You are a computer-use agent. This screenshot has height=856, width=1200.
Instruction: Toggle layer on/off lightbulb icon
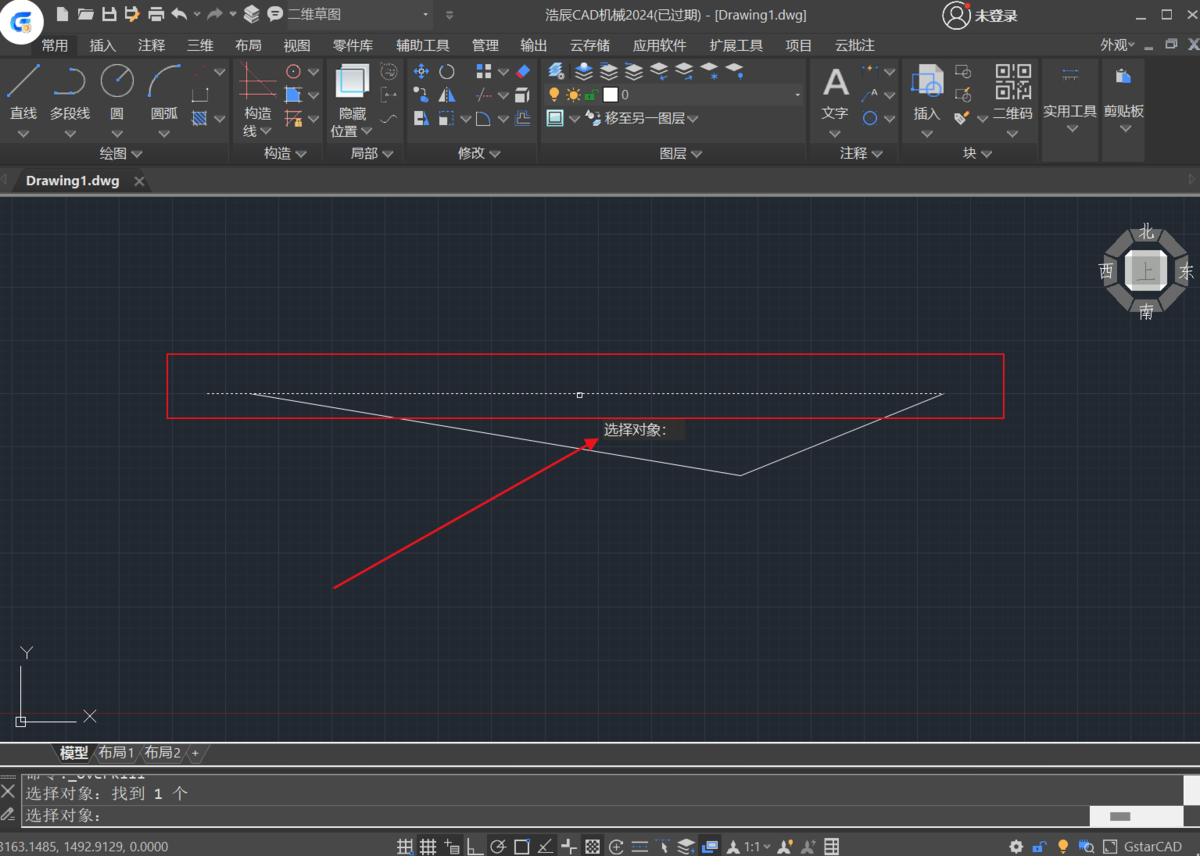(x=554, y=95)
